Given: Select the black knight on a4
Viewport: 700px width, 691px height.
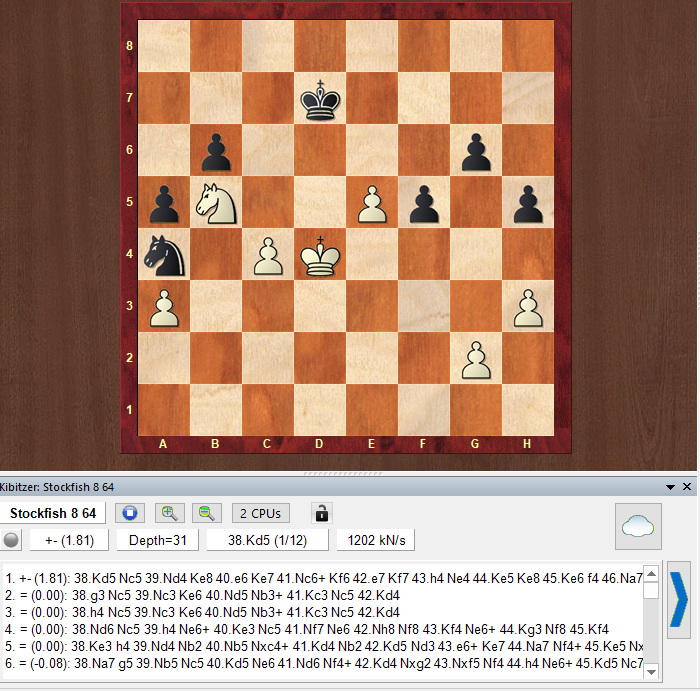Looking at the screenshot, I should pyautogui.click(x=164, y=253).
